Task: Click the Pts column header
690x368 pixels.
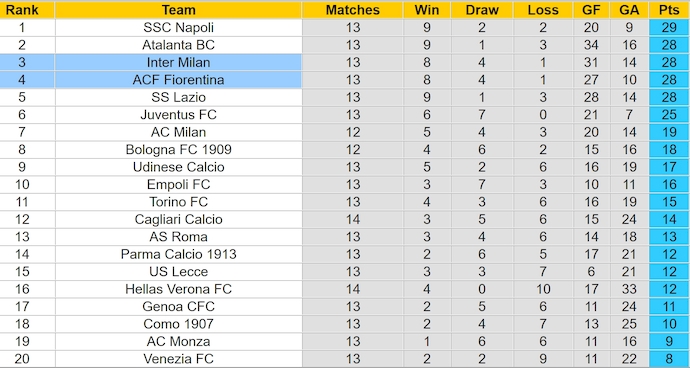Action: click(x=669, y=10)
